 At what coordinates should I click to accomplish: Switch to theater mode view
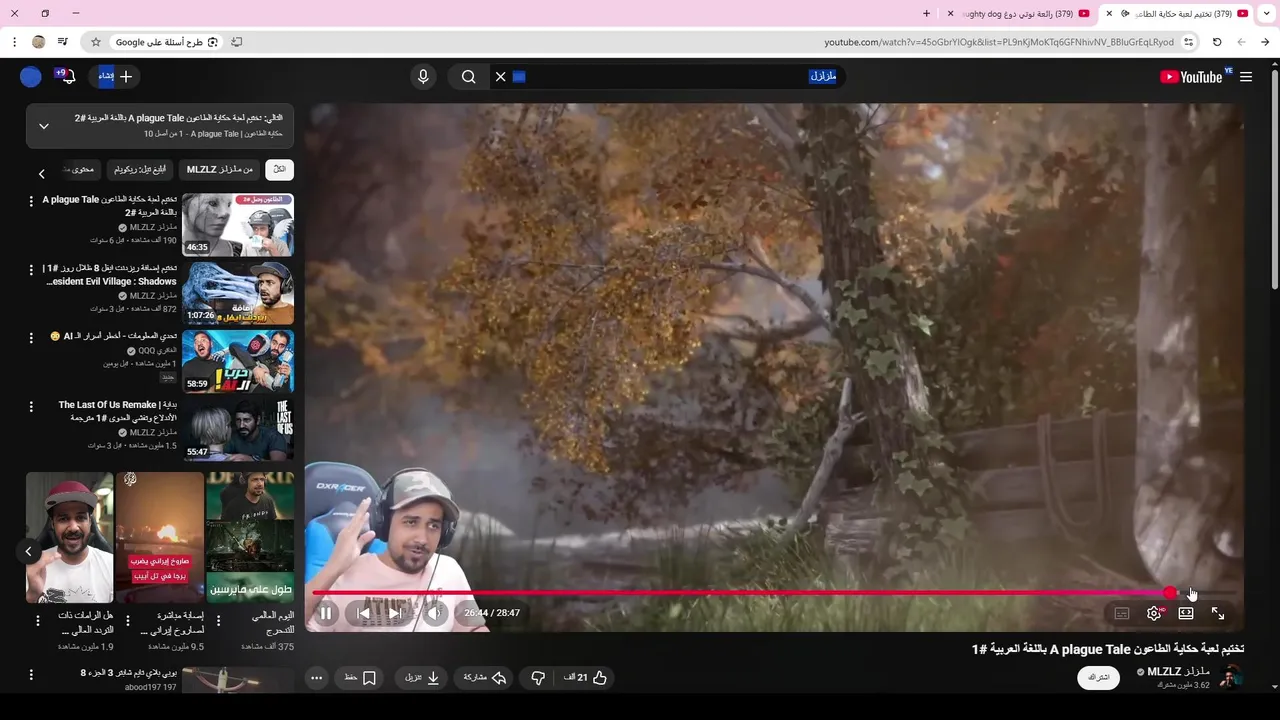1186,613
